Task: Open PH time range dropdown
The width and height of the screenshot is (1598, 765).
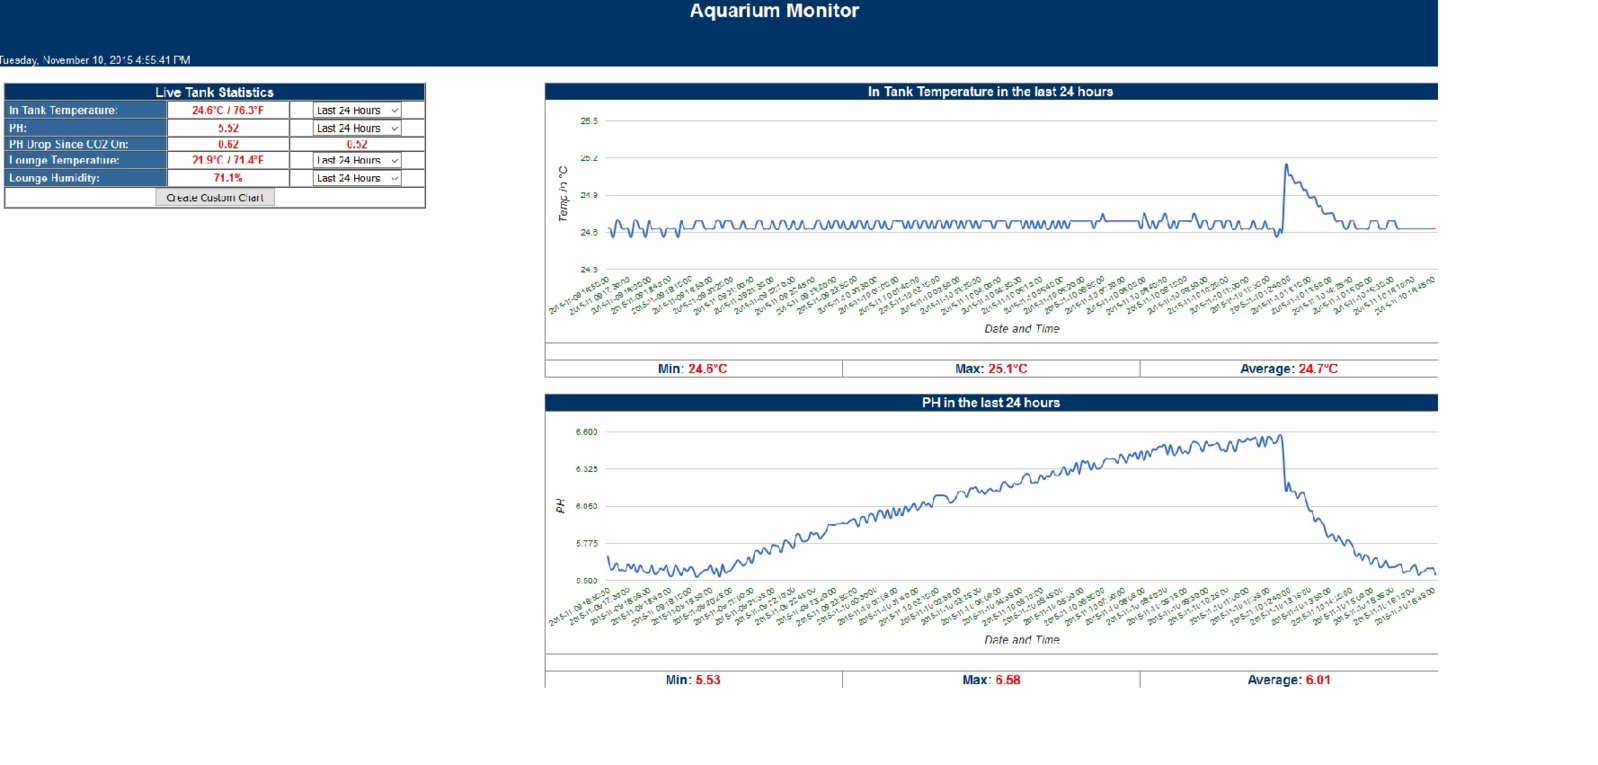Action: (357, 128)
